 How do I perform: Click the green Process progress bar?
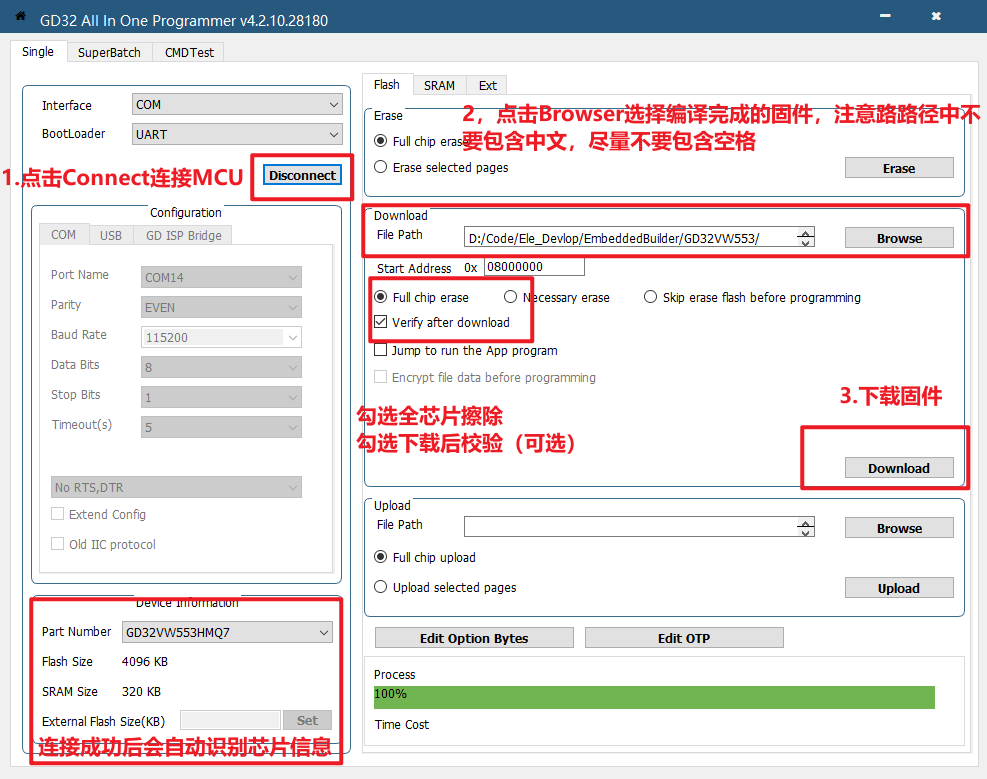[x=654, y=697]
